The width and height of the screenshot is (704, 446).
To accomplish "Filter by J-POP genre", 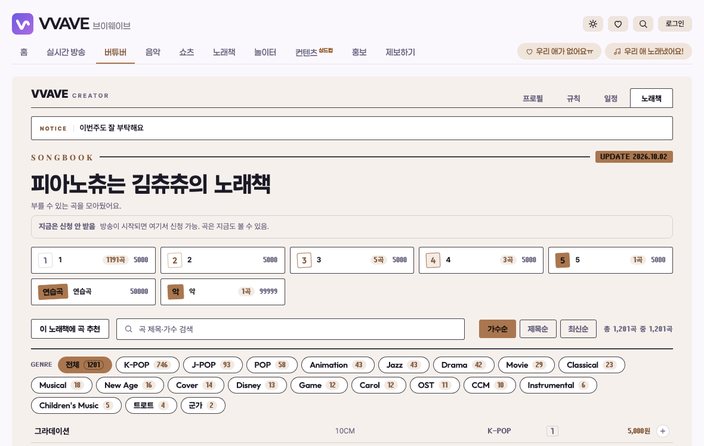I will (213, 365).
